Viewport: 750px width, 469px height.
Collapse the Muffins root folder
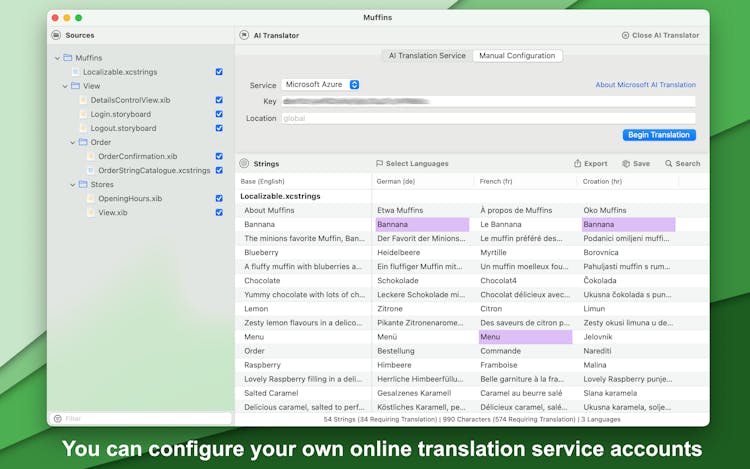click(x=57, y=58)
